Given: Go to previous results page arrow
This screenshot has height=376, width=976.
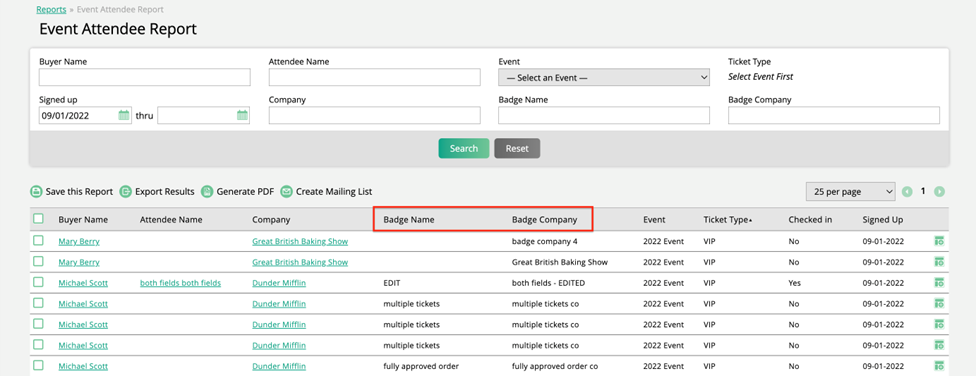Looking at the screenshot, I should (x=908, y=192).
